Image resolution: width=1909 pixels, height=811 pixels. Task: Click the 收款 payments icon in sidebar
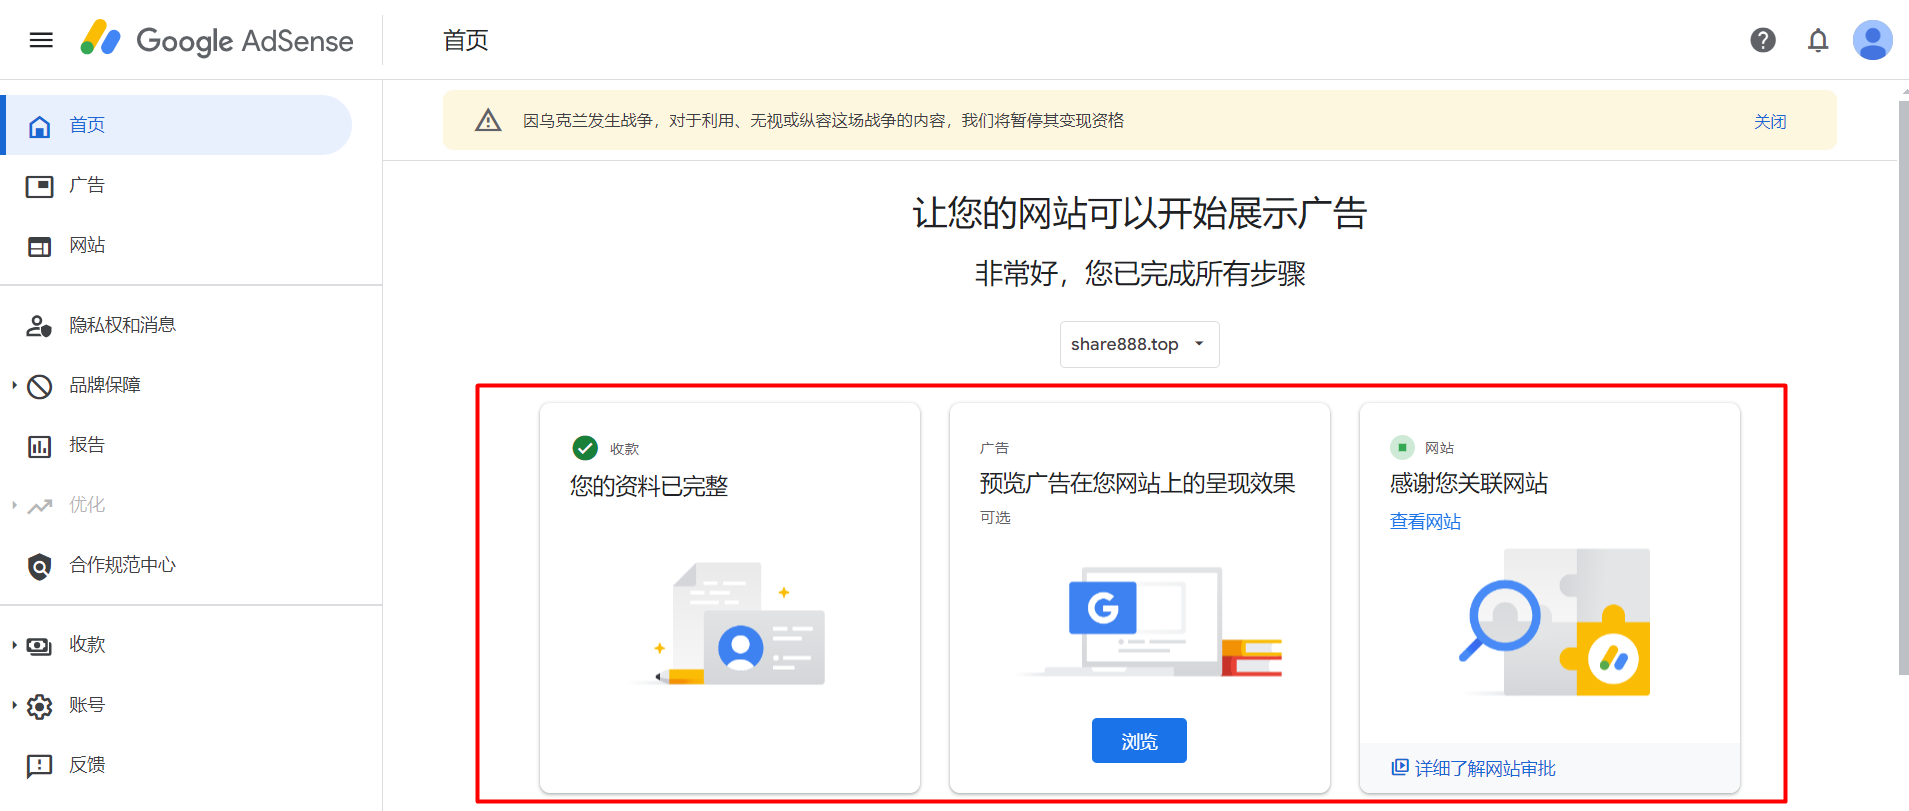click(x=40, y=646)
